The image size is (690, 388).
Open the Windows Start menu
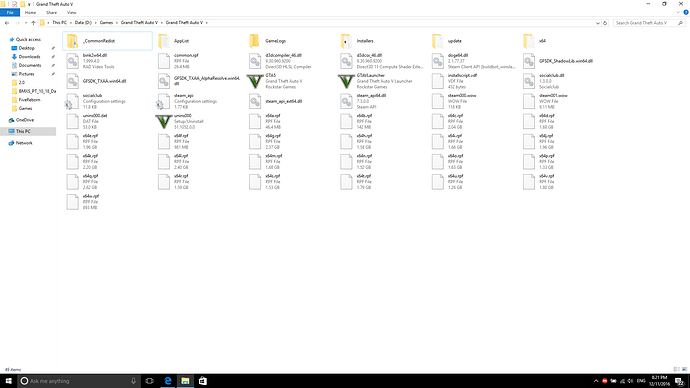pos(8,381)
